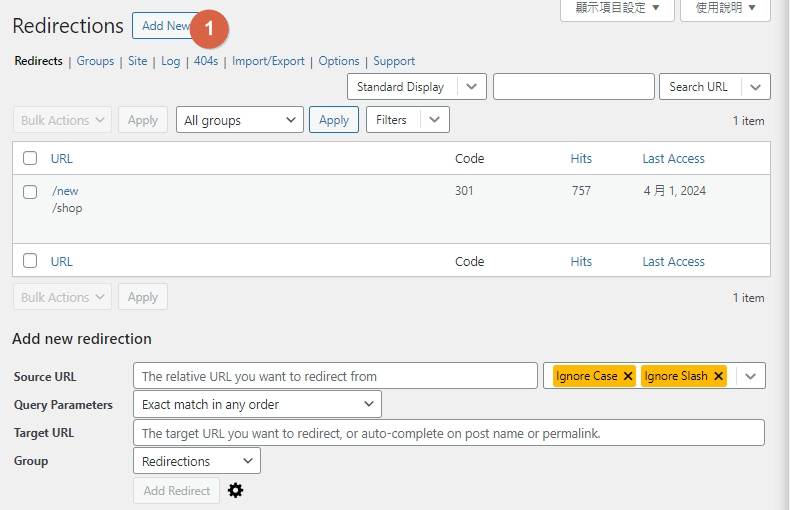This screenshot has width=790, height=510.
Task: Expand the Standard Display options chevron
Action: [473, 87]
